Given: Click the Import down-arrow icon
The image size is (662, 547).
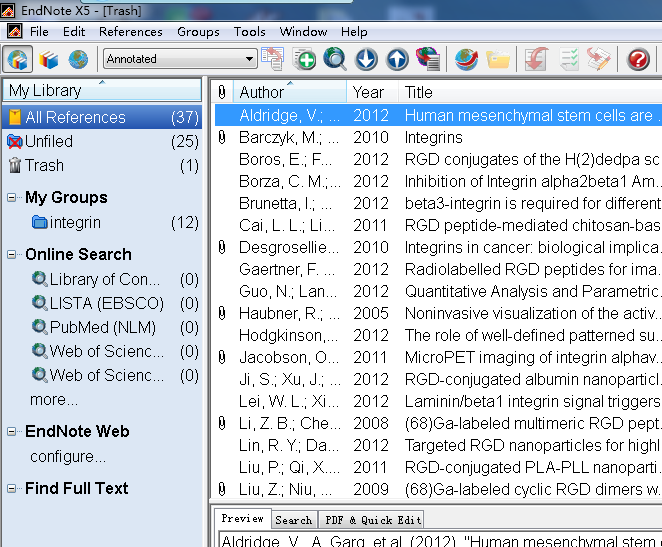Looking at the screenshot, I should coord(366,59).
